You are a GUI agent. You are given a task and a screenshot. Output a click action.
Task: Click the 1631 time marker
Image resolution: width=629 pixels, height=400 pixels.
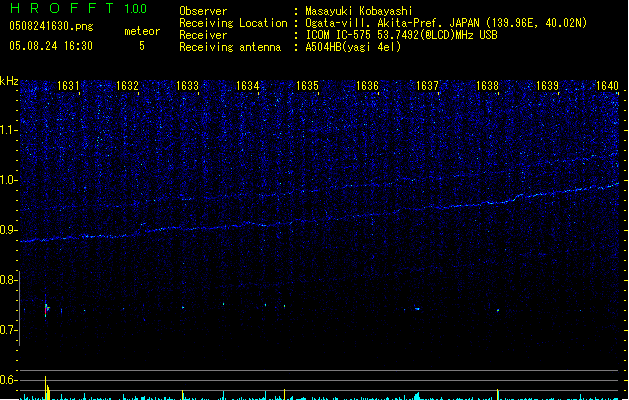(68, 87)
